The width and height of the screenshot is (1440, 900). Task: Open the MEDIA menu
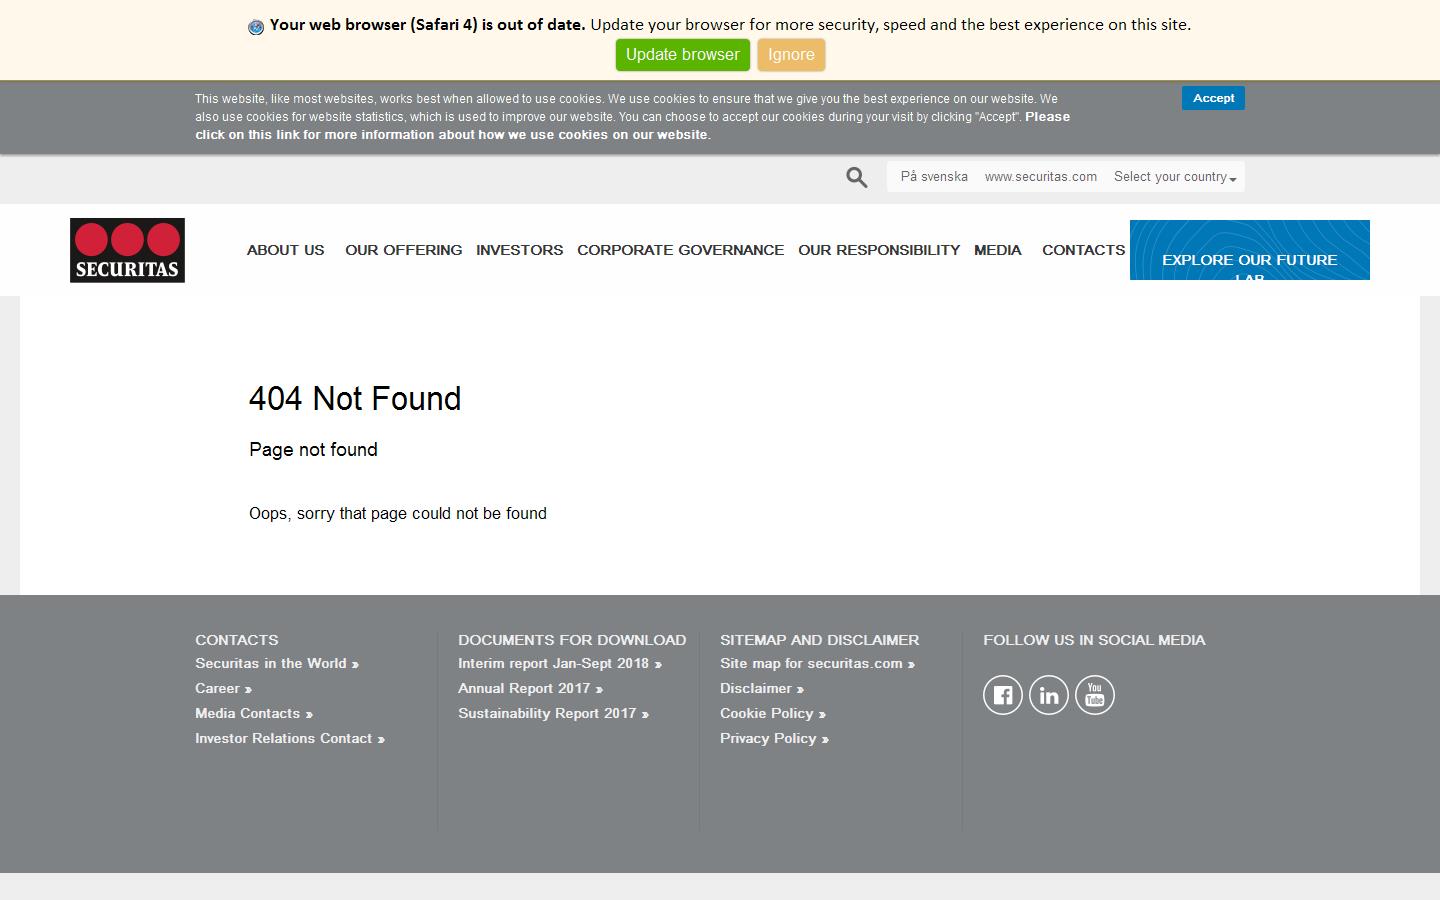coord(997,250)
